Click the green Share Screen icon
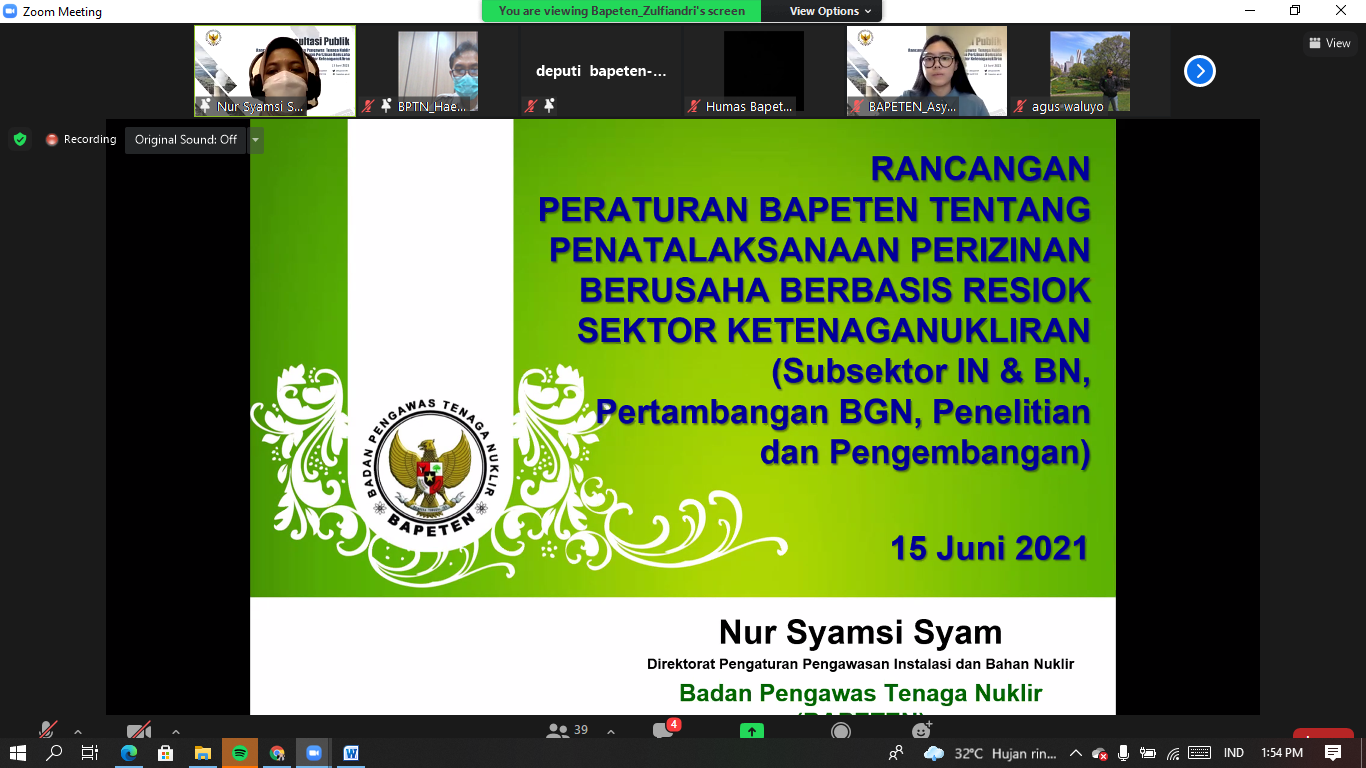The image size is (1366, 768). pos(752,731)
